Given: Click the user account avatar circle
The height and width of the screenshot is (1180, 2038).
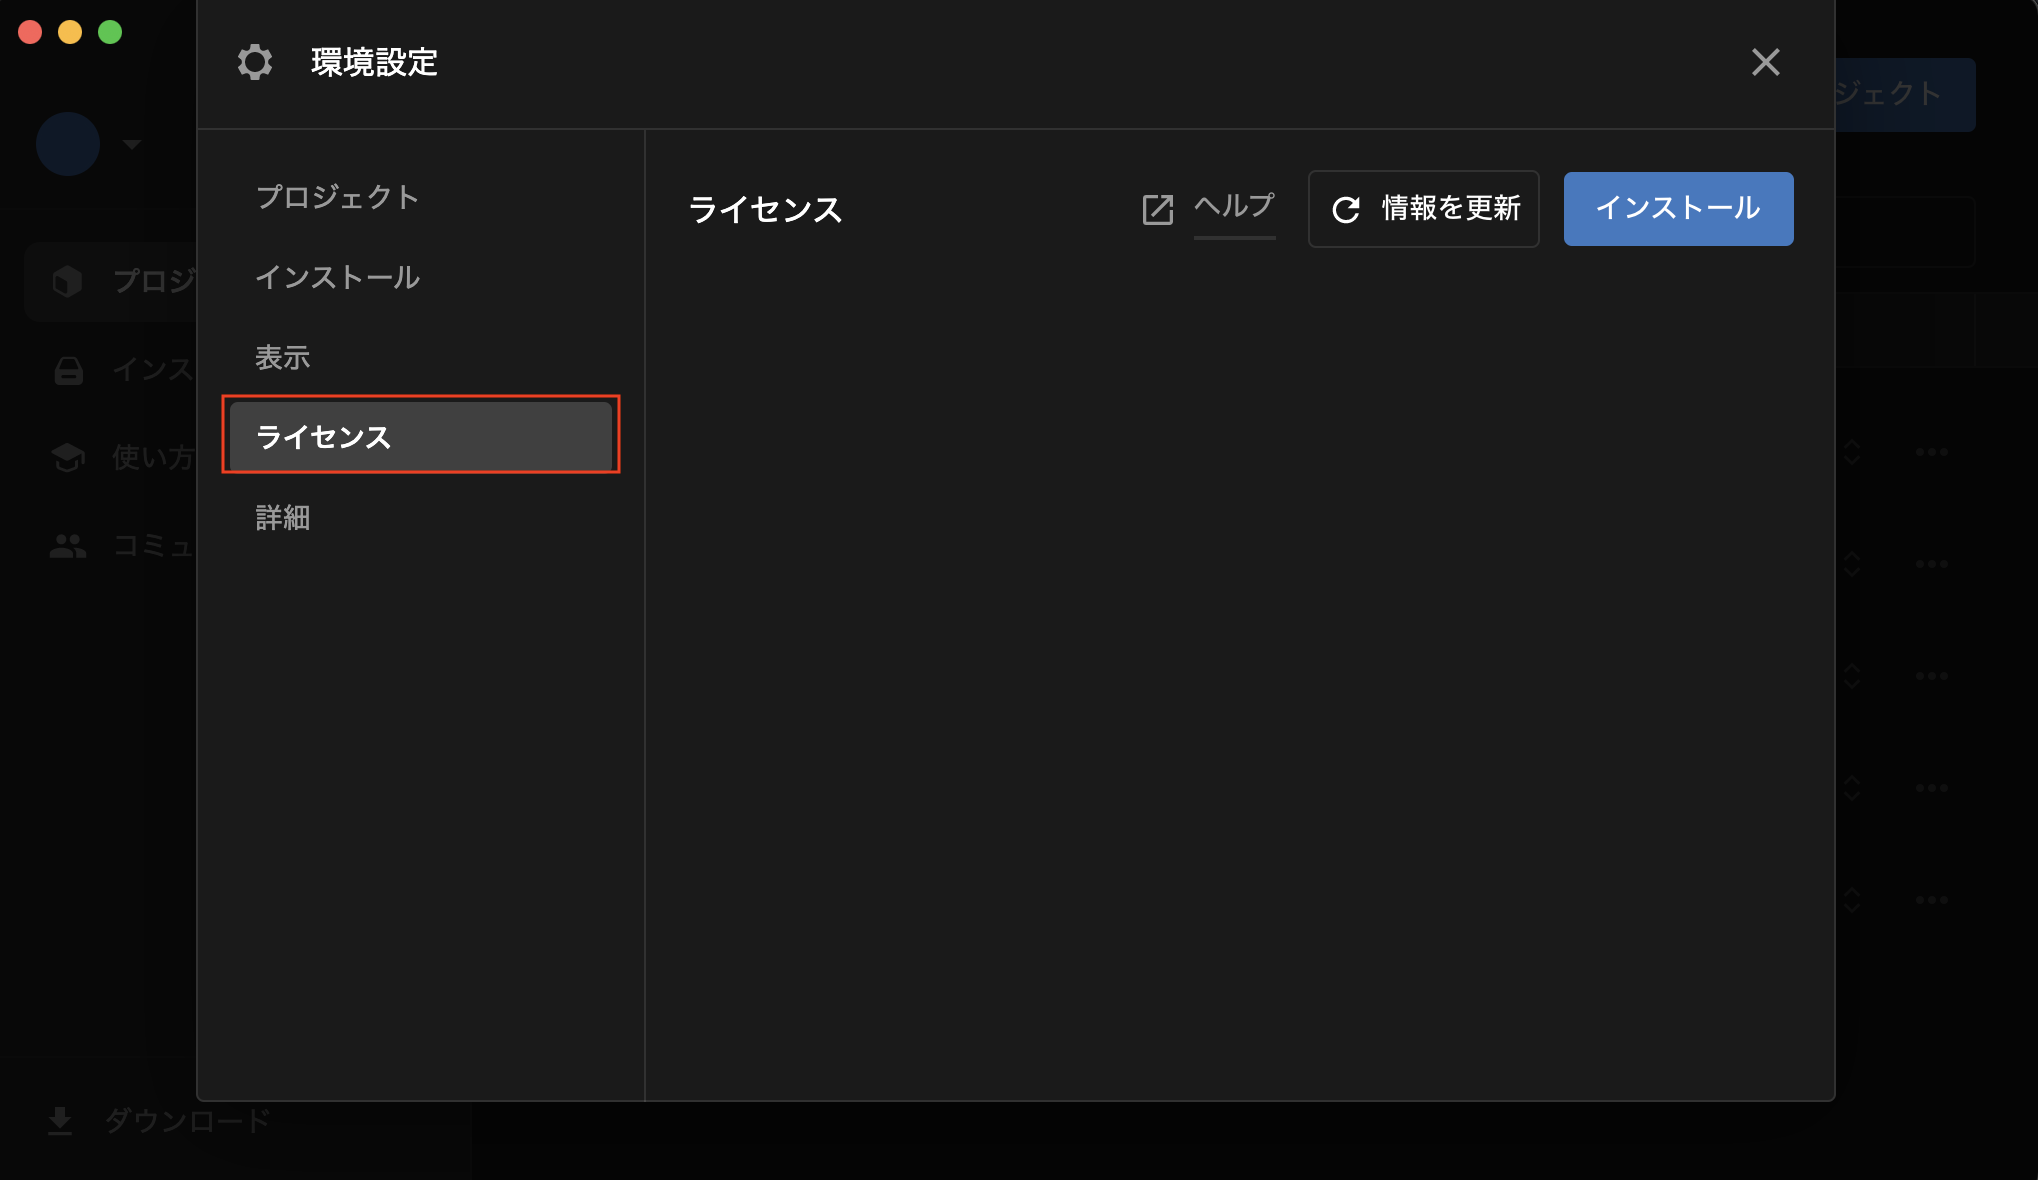Looking at the screenshot, I should pyautogui.click(x=68, y=144).
